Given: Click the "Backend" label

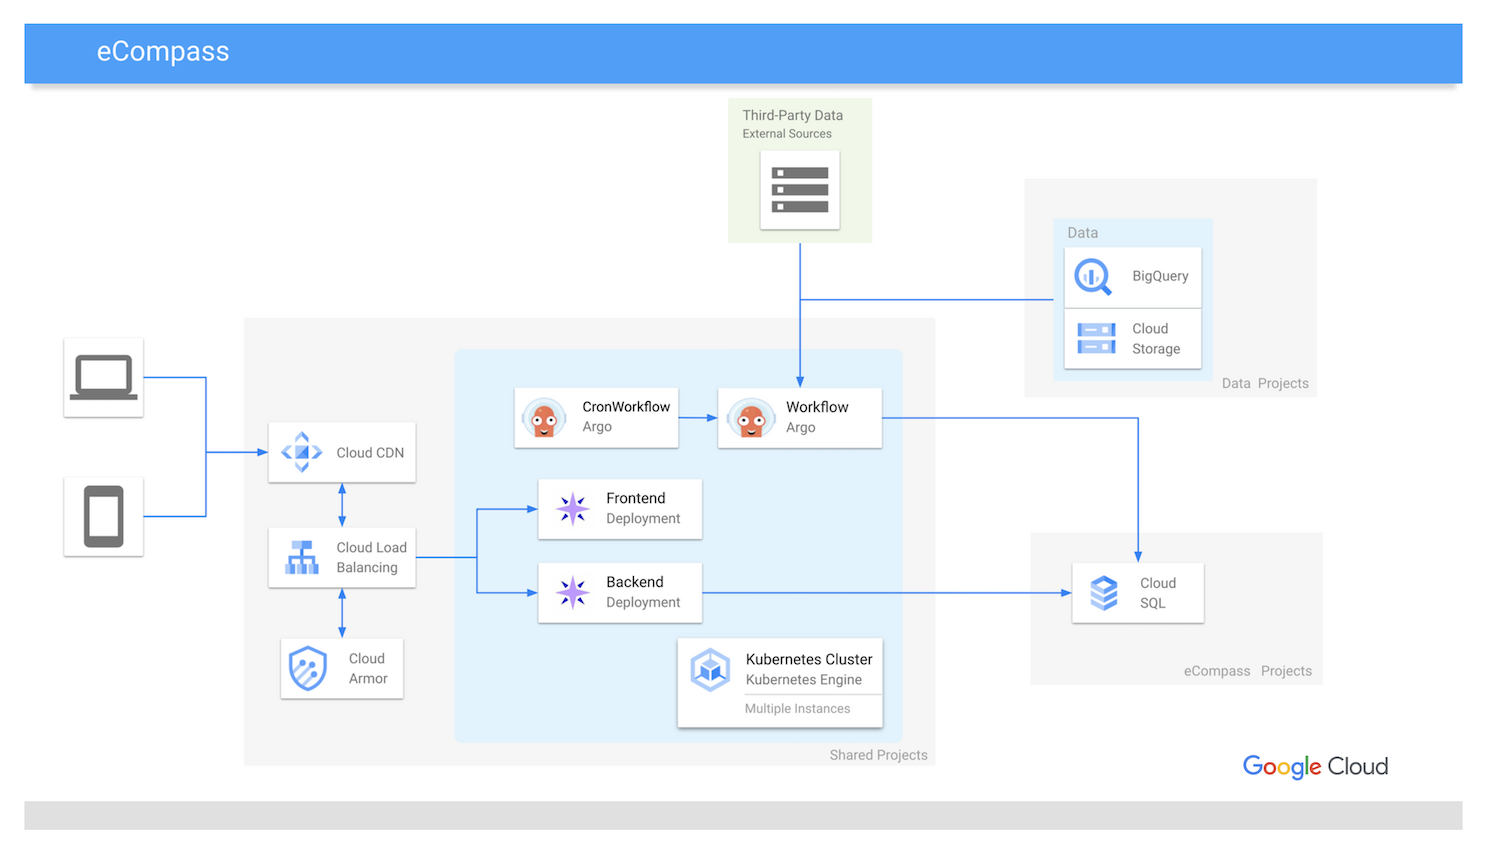Looking at the screenshot, I should click(x=635, y=582).
